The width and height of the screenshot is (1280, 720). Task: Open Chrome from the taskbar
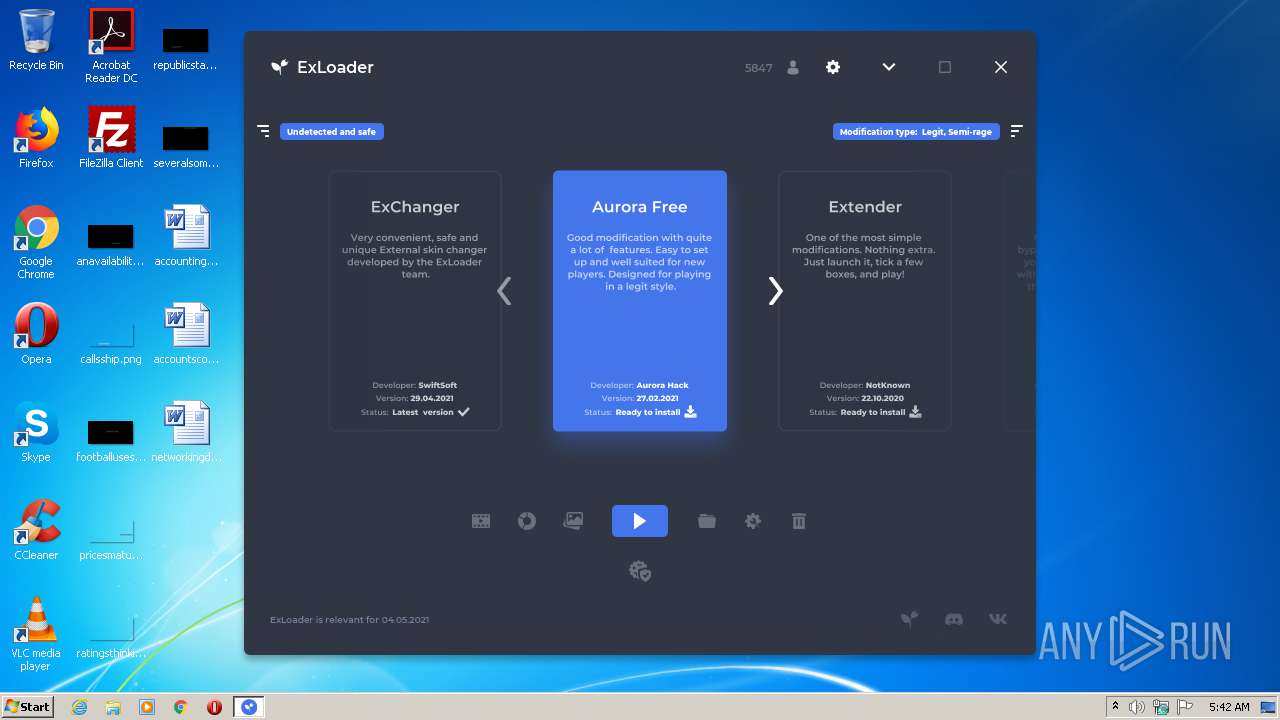[x=181, y=707]
